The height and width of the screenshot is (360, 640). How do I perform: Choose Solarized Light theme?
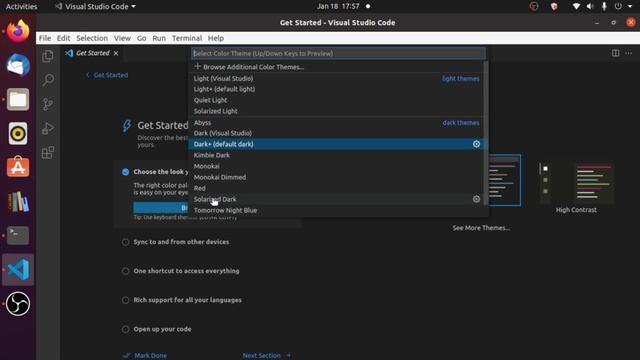pyautogui.click(x=337, y=111)
